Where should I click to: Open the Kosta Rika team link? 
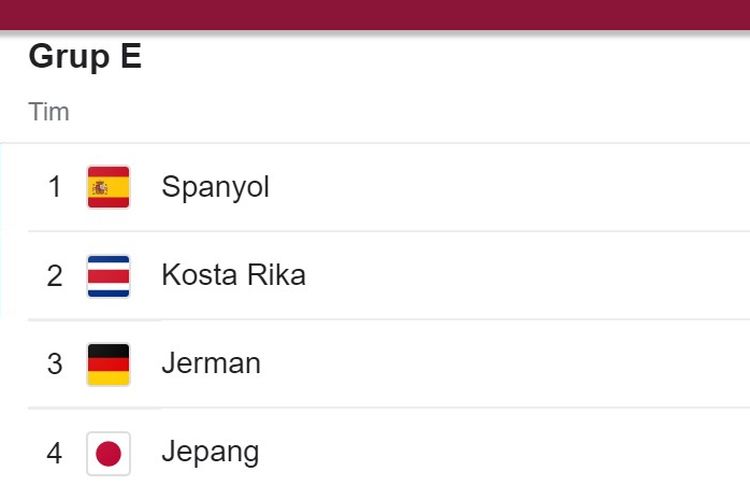click(234, 275)
